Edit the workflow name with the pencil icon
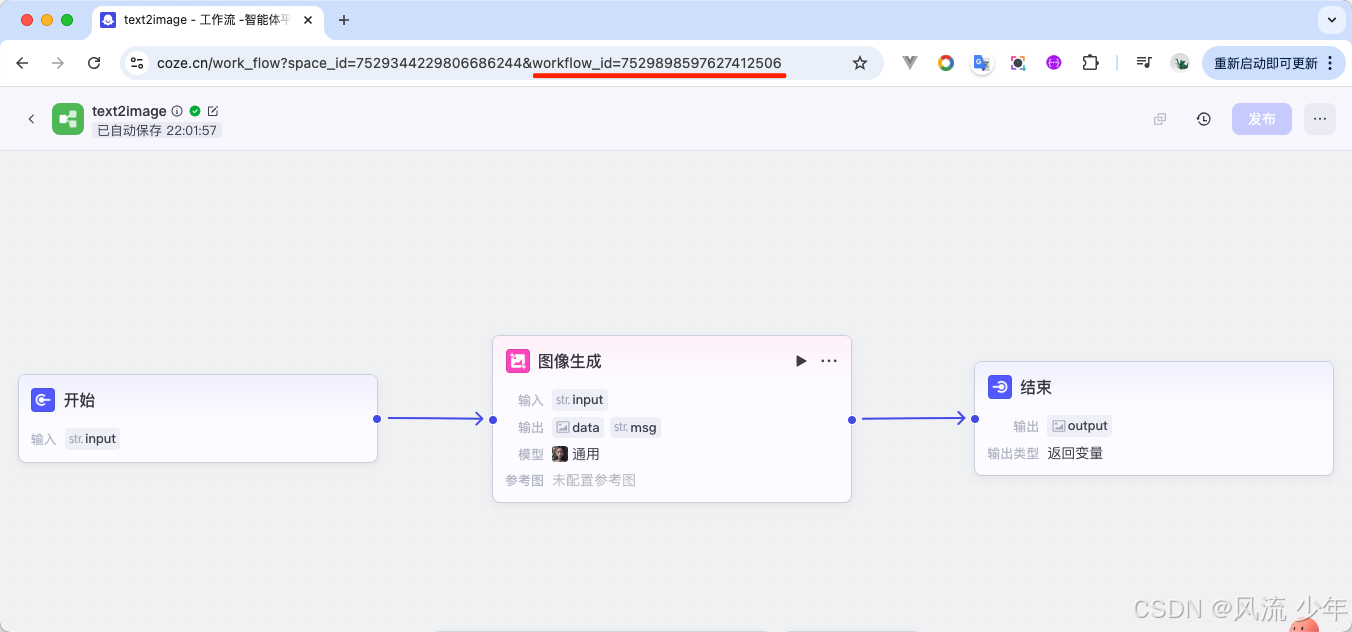Screen dimensions: 1352x632 point(212,111)
